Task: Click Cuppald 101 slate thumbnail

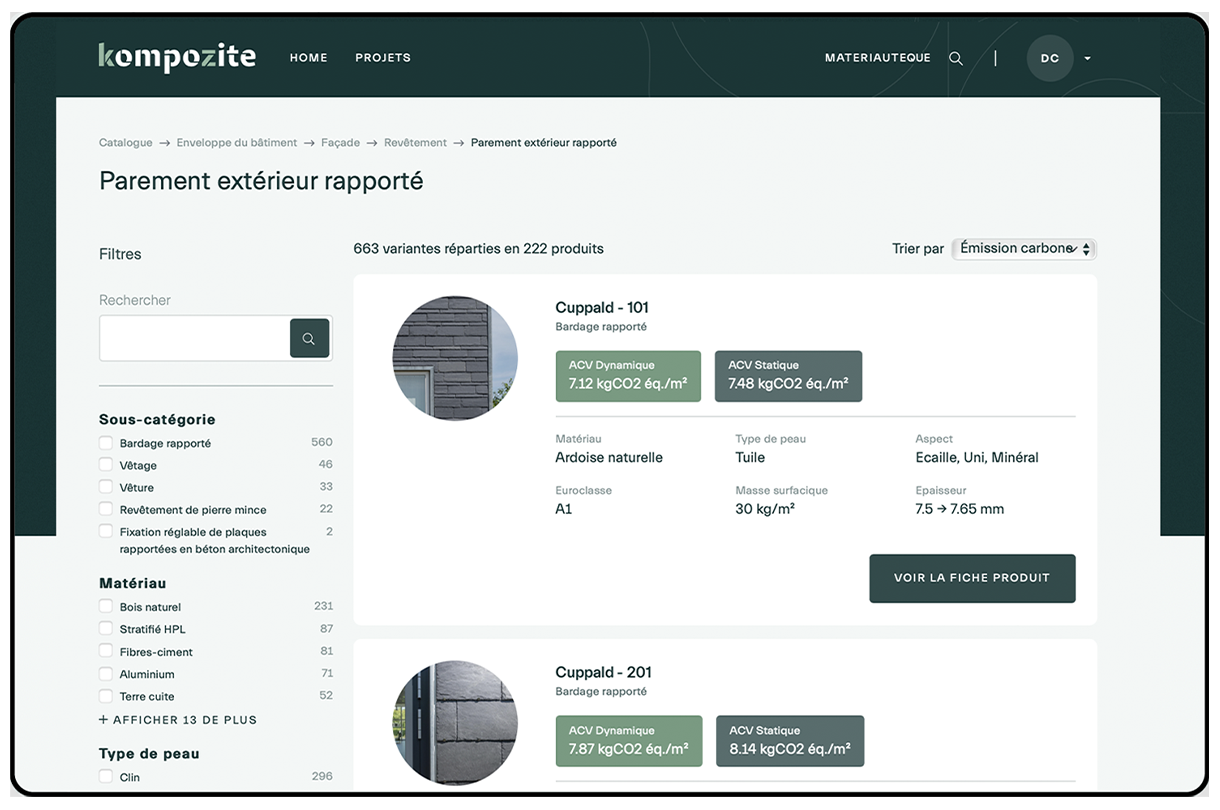Action: pyautogui.click(x=455, y=357)
